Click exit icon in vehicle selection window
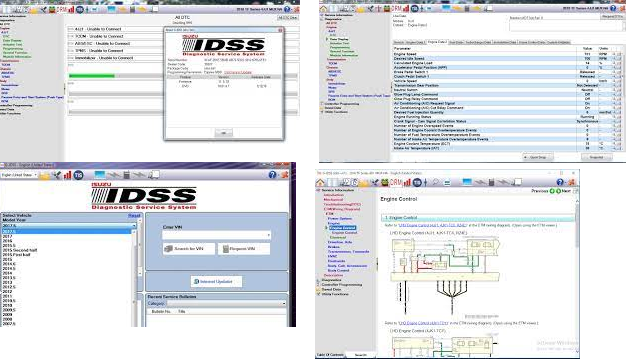The height and width of the screenshot is (364, 635). [285, 175]
